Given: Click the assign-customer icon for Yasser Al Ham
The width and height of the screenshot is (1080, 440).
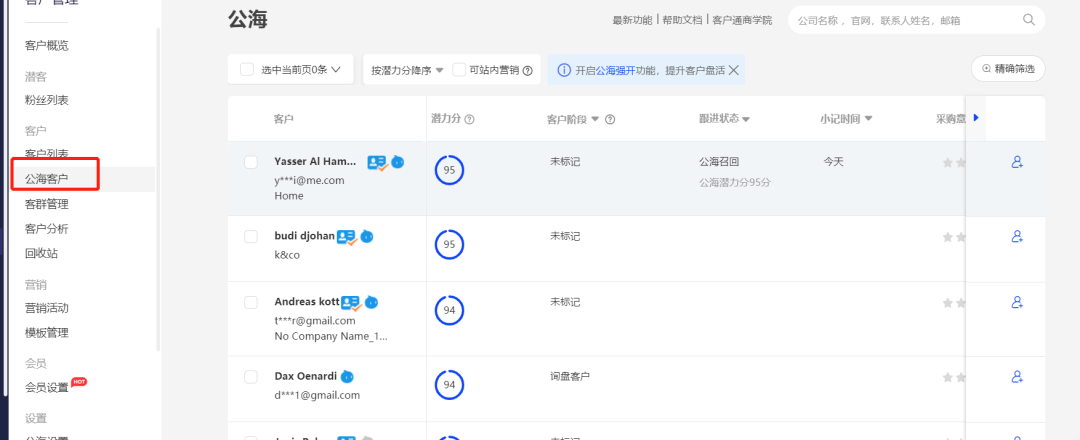Looking at the screenshot, I should point(1017,163).
